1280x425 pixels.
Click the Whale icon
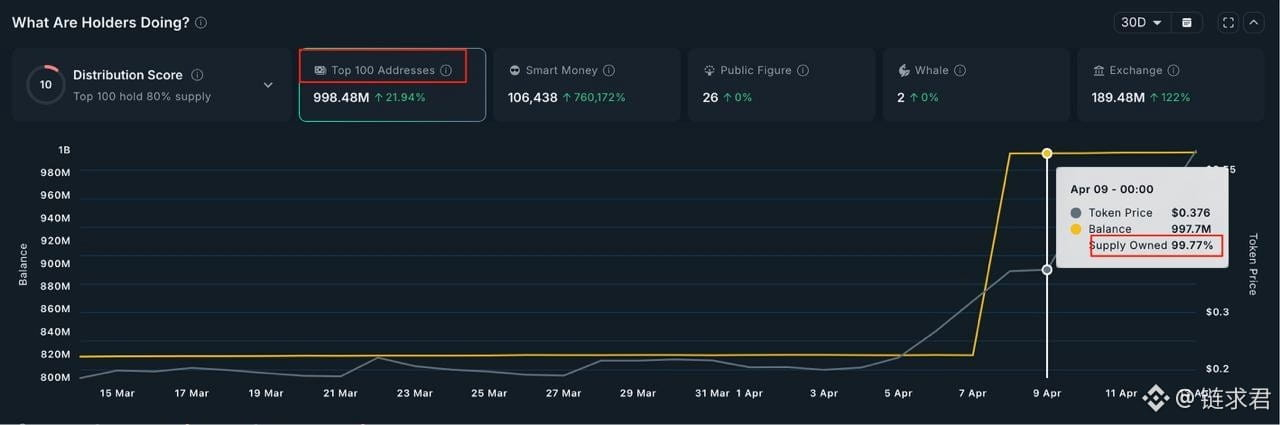(x=904, y=71)
